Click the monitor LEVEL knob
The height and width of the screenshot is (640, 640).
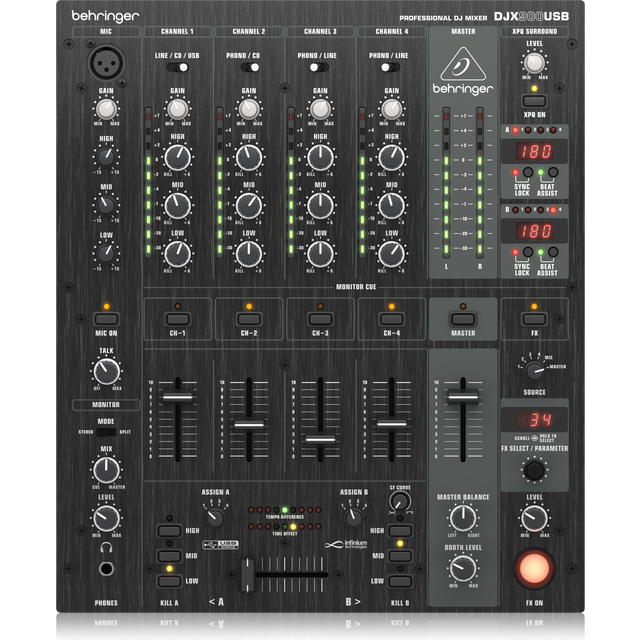(107, 518)
